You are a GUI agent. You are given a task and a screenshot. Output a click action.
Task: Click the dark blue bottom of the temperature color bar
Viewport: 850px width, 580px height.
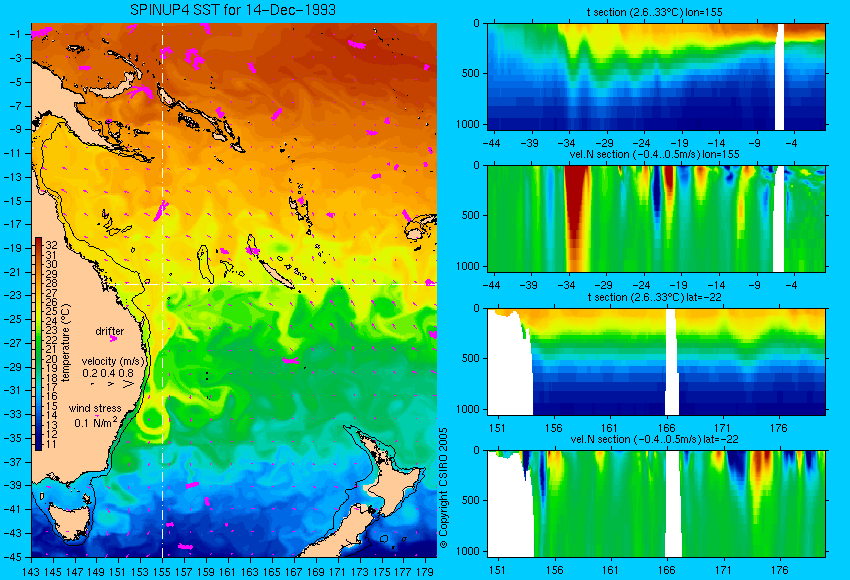(x=38, y=445)
